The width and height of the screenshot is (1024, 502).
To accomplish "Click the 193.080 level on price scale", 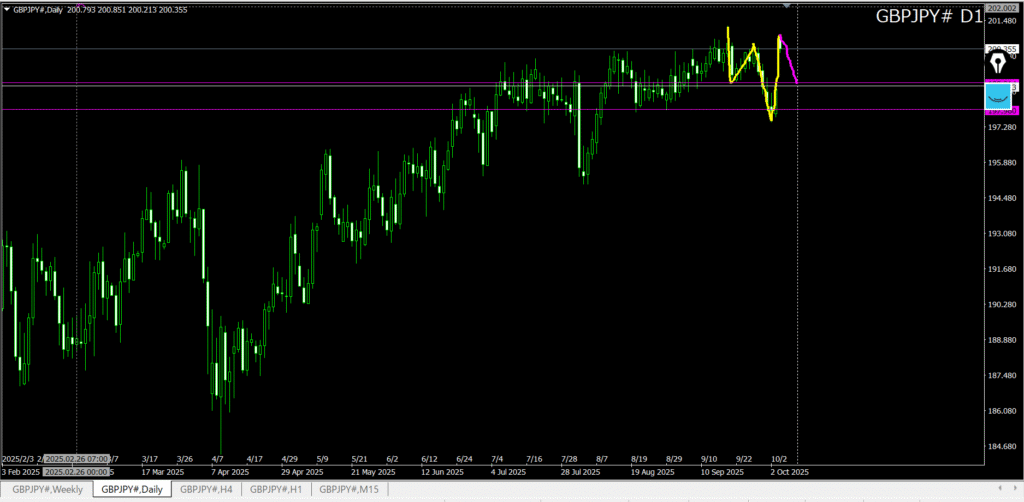I will (1001, 234).
